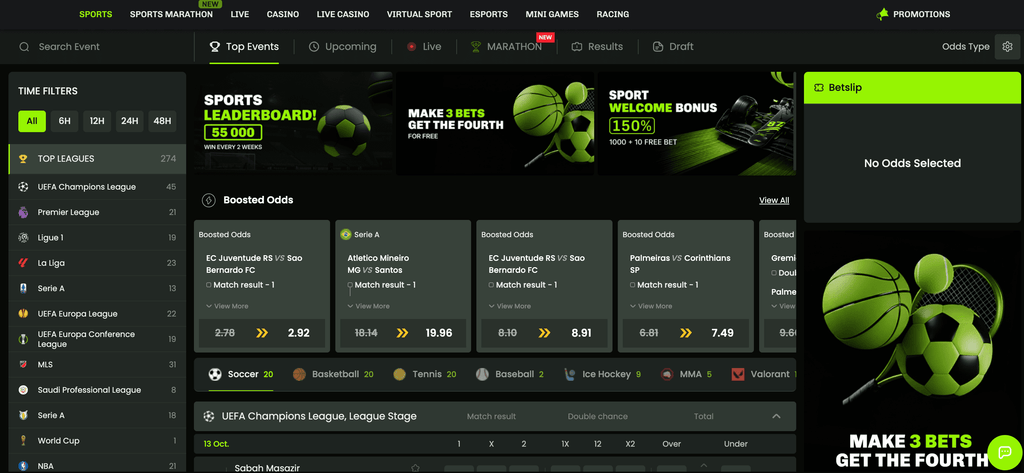Open the Sport Welcome Bonus 150% banner
This screenshot has width=1024, height=473.
pos(697,123)
